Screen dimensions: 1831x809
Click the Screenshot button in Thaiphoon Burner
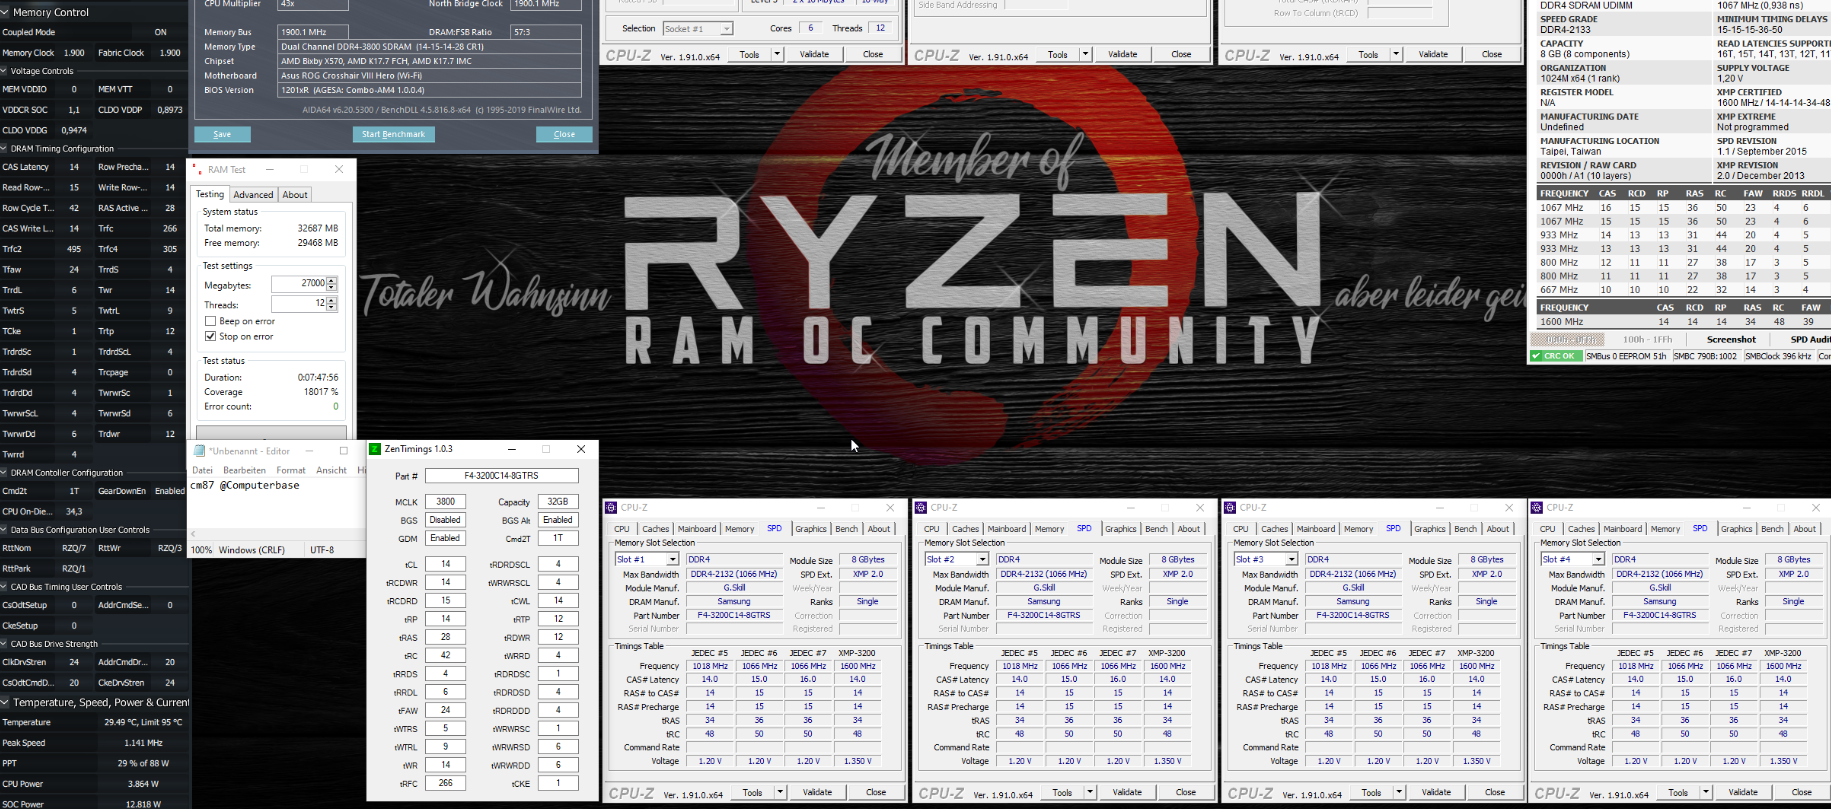pos(1731,340)
